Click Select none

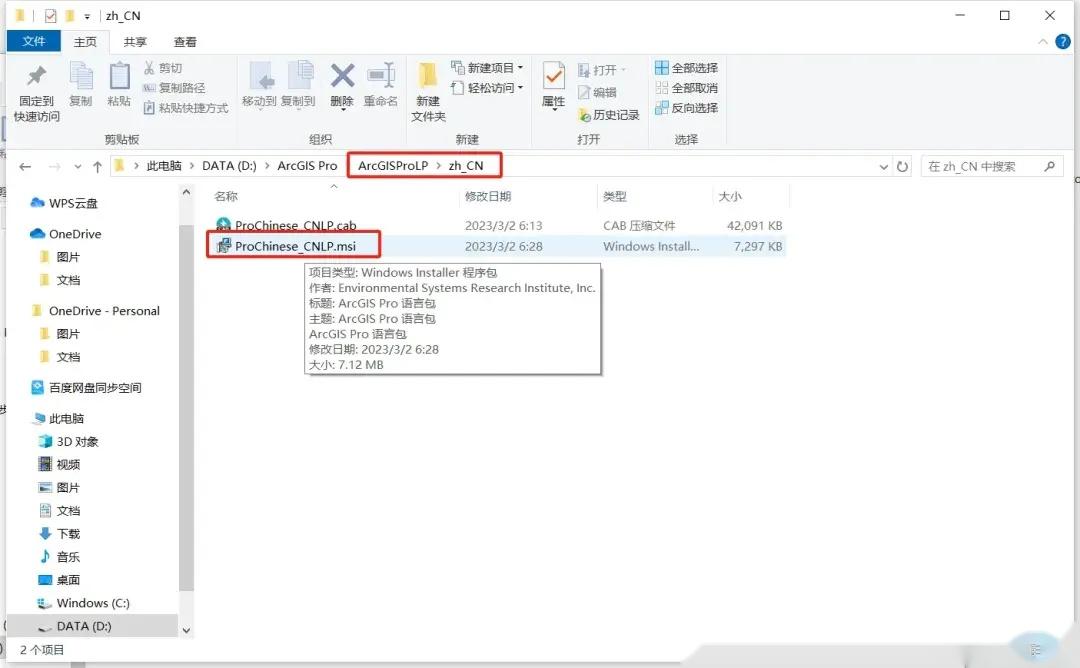coord(686,87)
